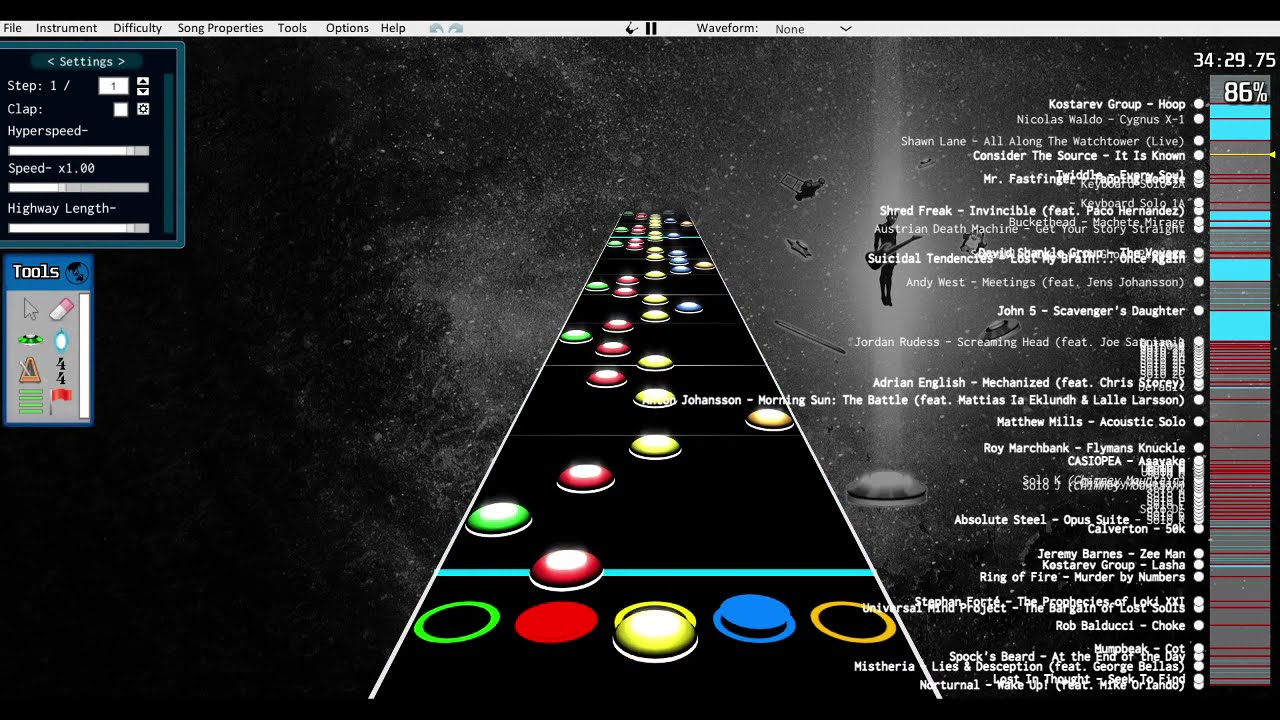Jump to 'Rob Balducci - Choke' section
Viewport: 1280px width, 720px height.
[x=1120, y=626]
